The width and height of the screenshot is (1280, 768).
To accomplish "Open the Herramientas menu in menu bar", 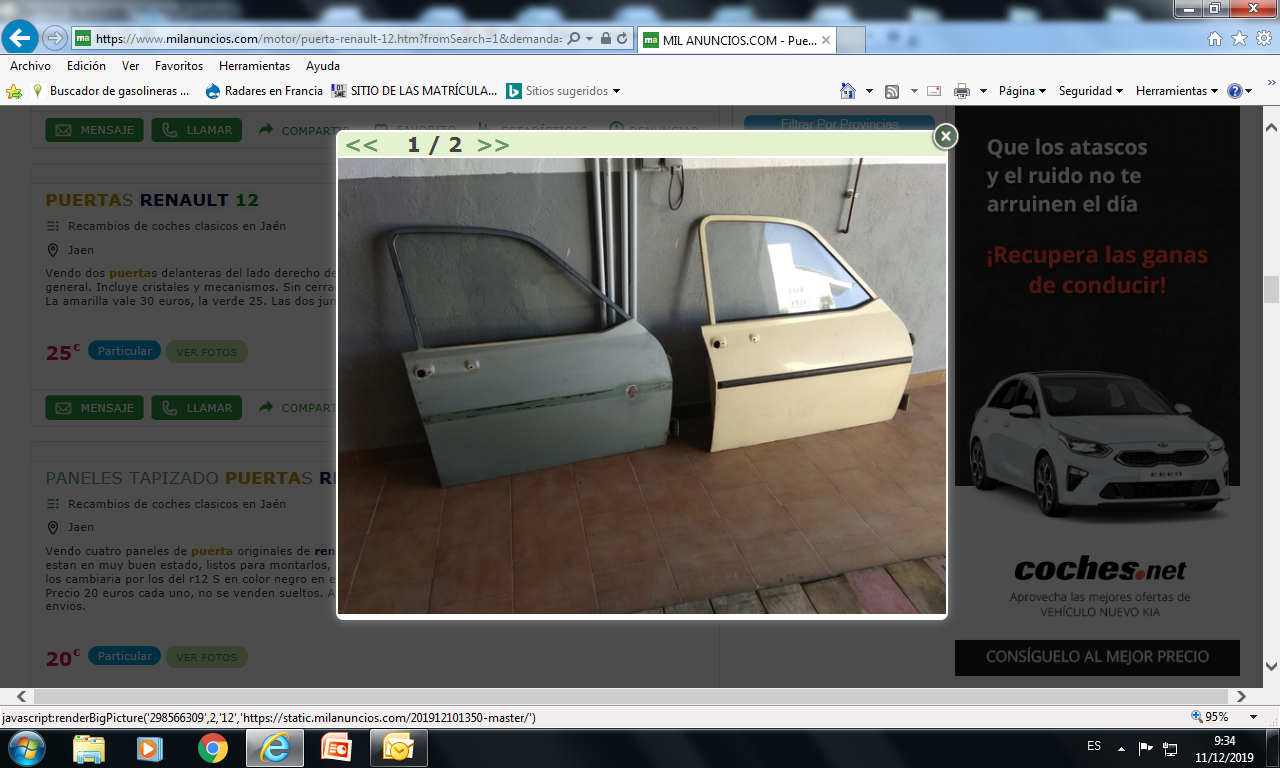I will point(254,66).
